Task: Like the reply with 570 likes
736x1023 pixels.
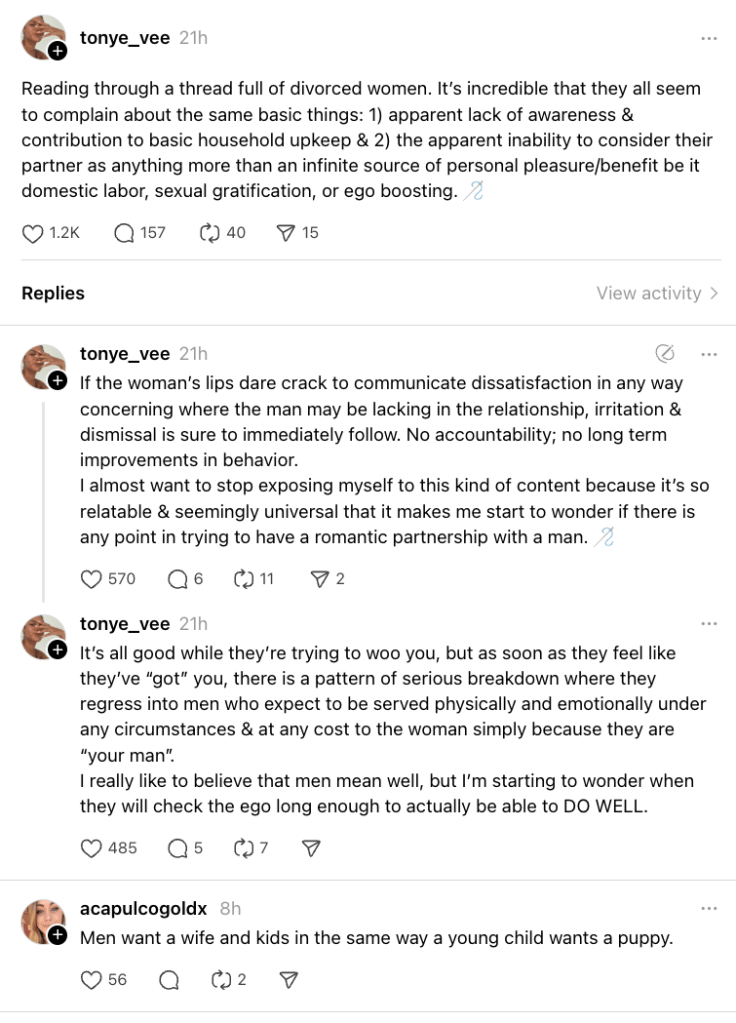Action: click(x=91, y=578)
